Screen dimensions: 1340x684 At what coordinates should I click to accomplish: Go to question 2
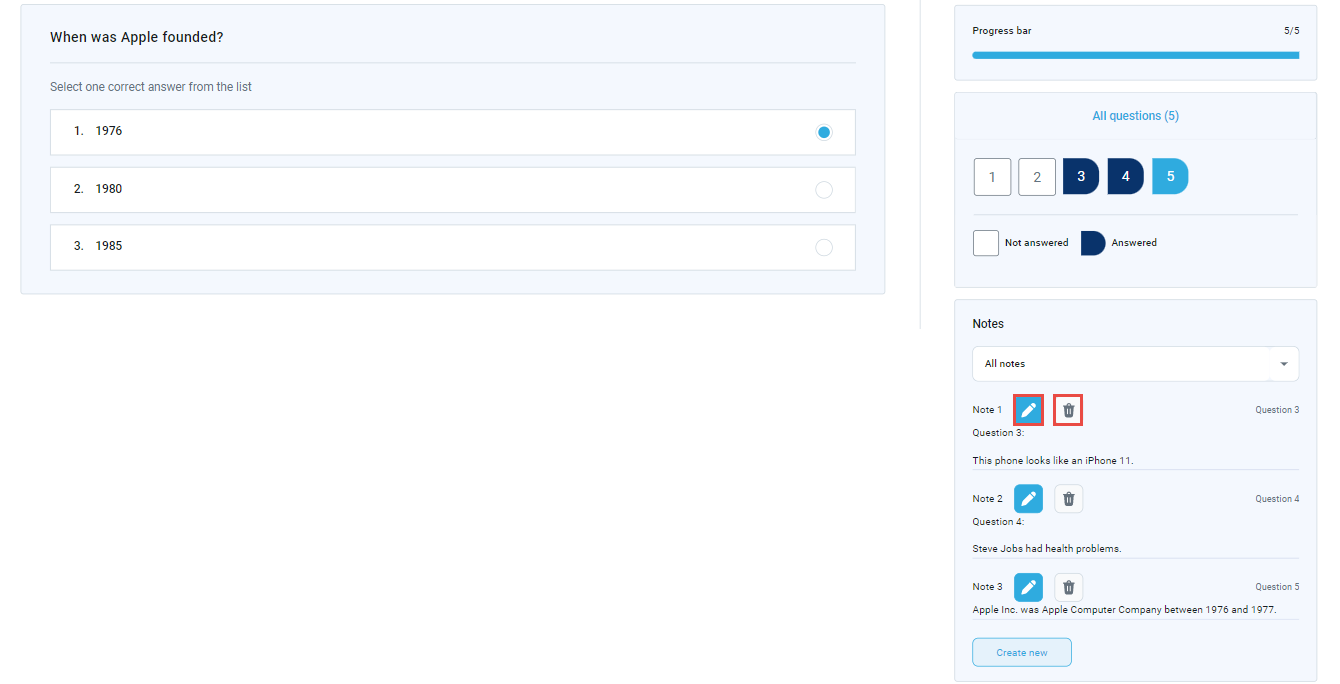[x=1037, y=177]
